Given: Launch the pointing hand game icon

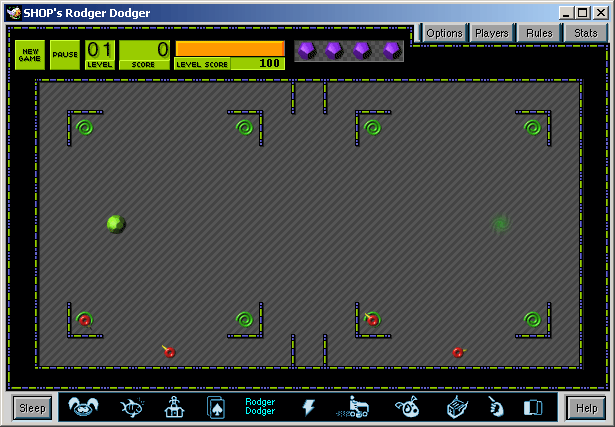Looking at the screenshot, I should point(495,407).
